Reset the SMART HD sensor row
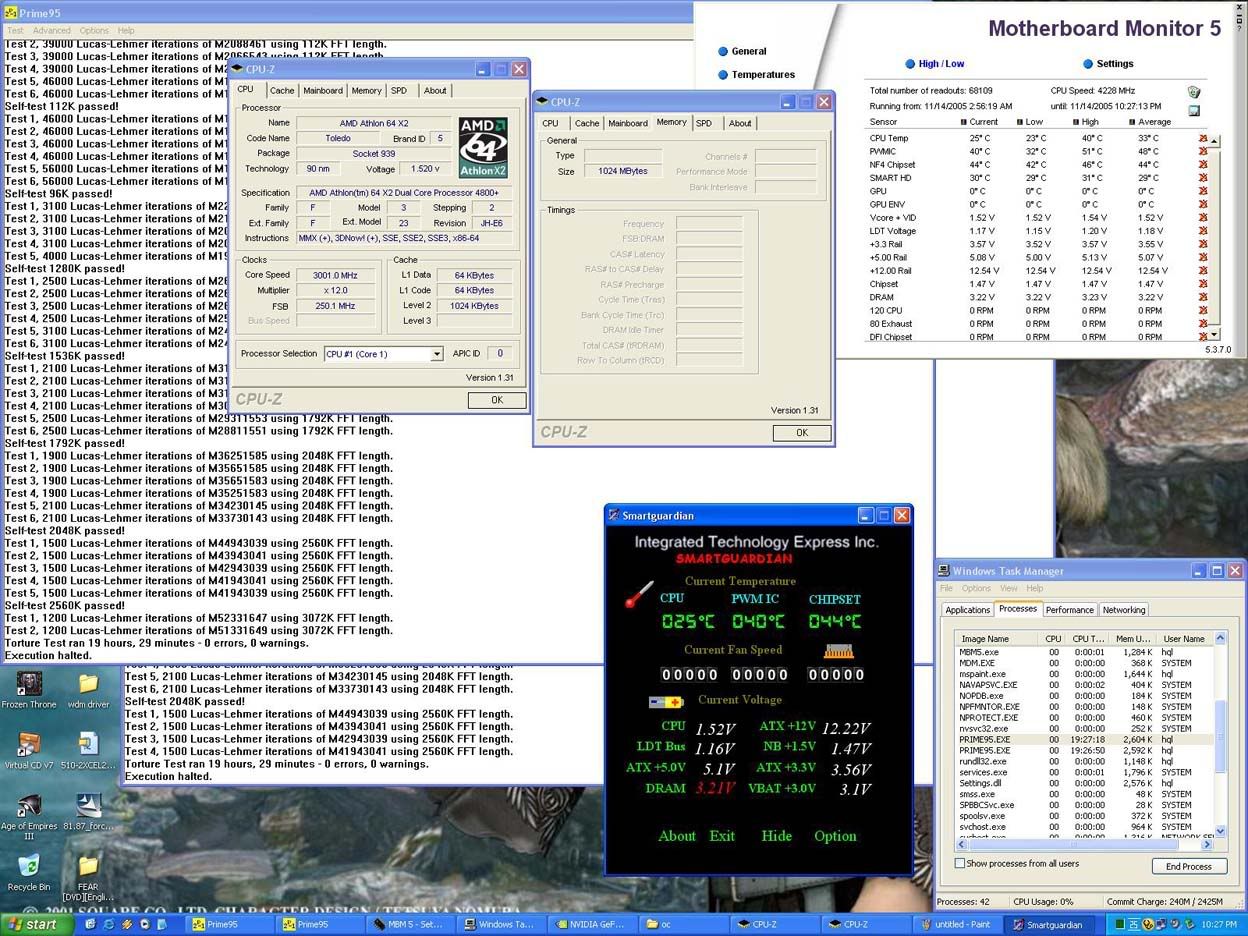Image resolution: width=1248 pixels, height=936 pixels. point(1203,178)
